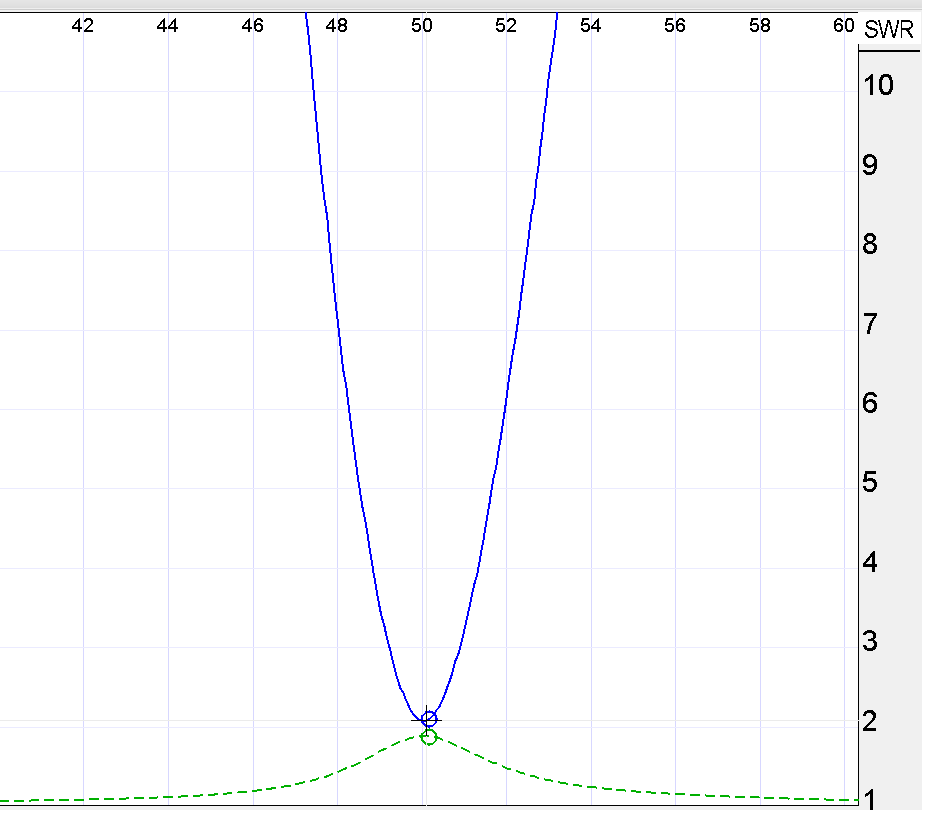The height and width of the screenshot is (820, 930).
Task: Click the green circle marker on the dashed curve
Action: [x=429, y=737]
